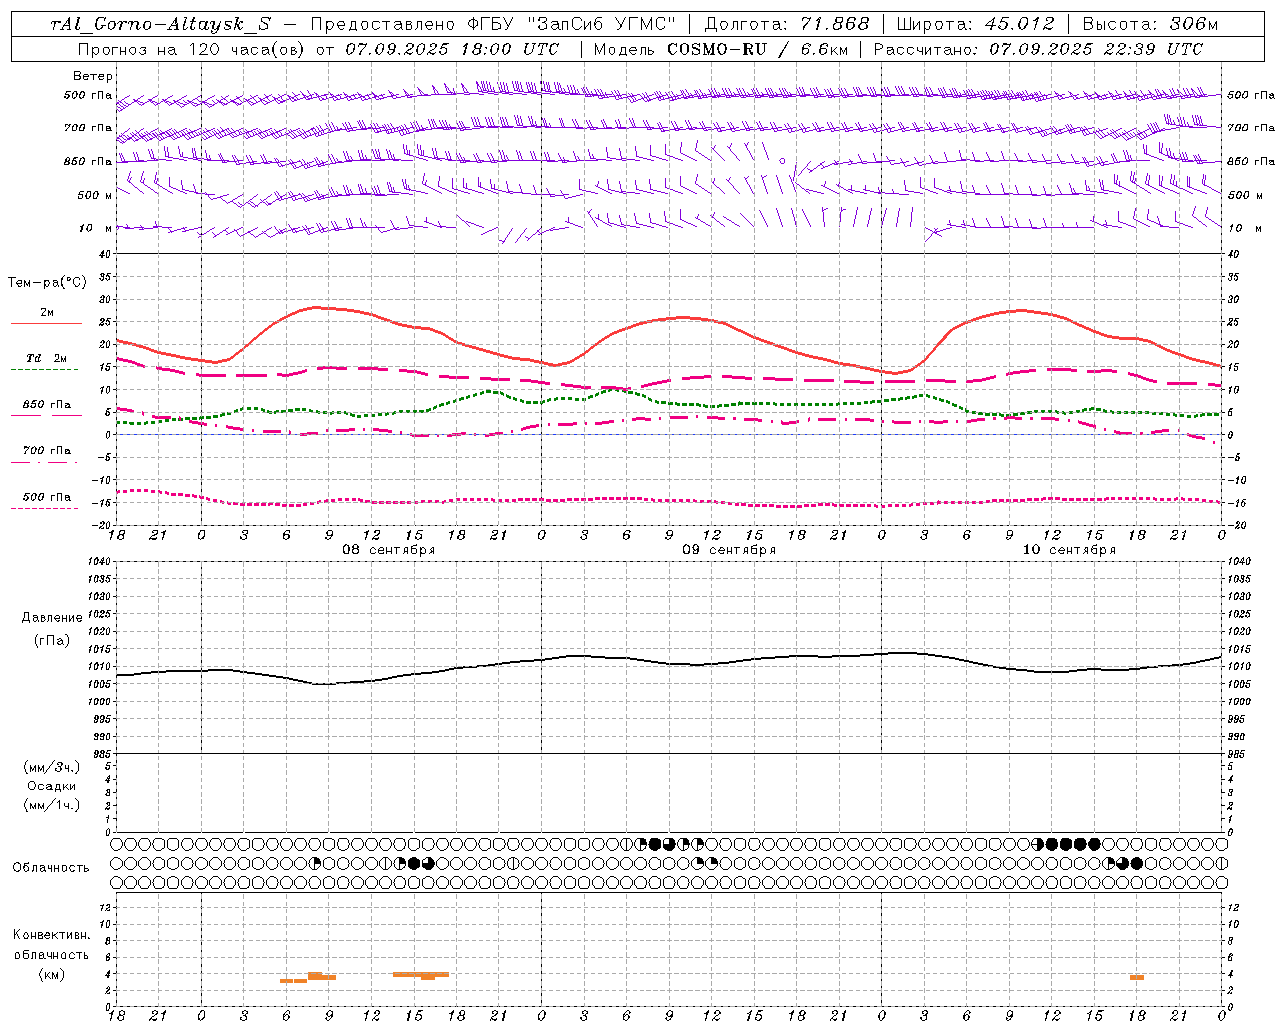Image resolution: width=1280 pixels, height=1024 pixels.
Task: Select the Широта: 45.012 value
Action: tap(975, 24)
